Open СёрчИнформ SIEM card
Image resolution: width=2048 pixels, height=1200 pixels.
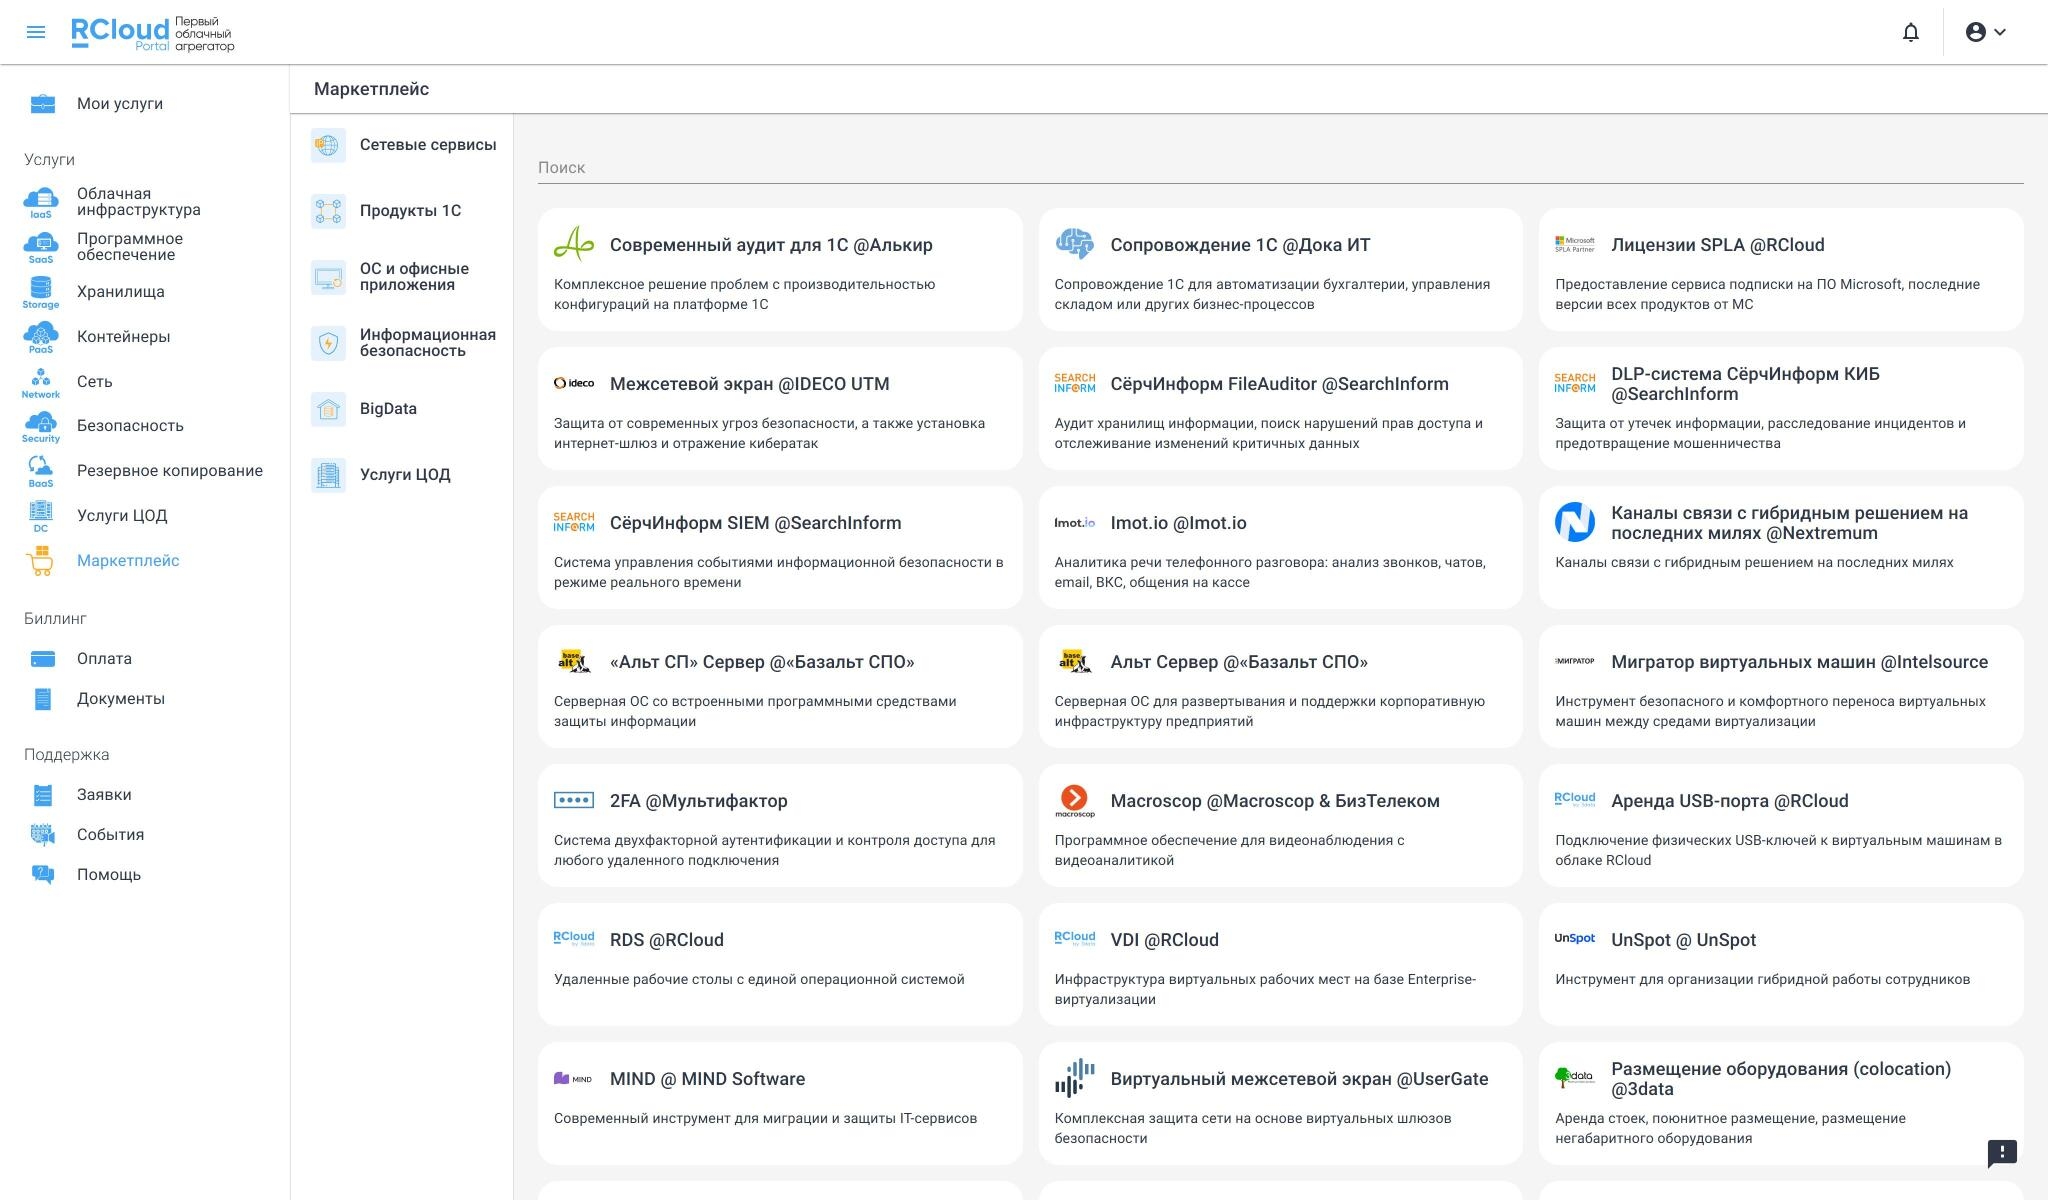tap(780, 547)
